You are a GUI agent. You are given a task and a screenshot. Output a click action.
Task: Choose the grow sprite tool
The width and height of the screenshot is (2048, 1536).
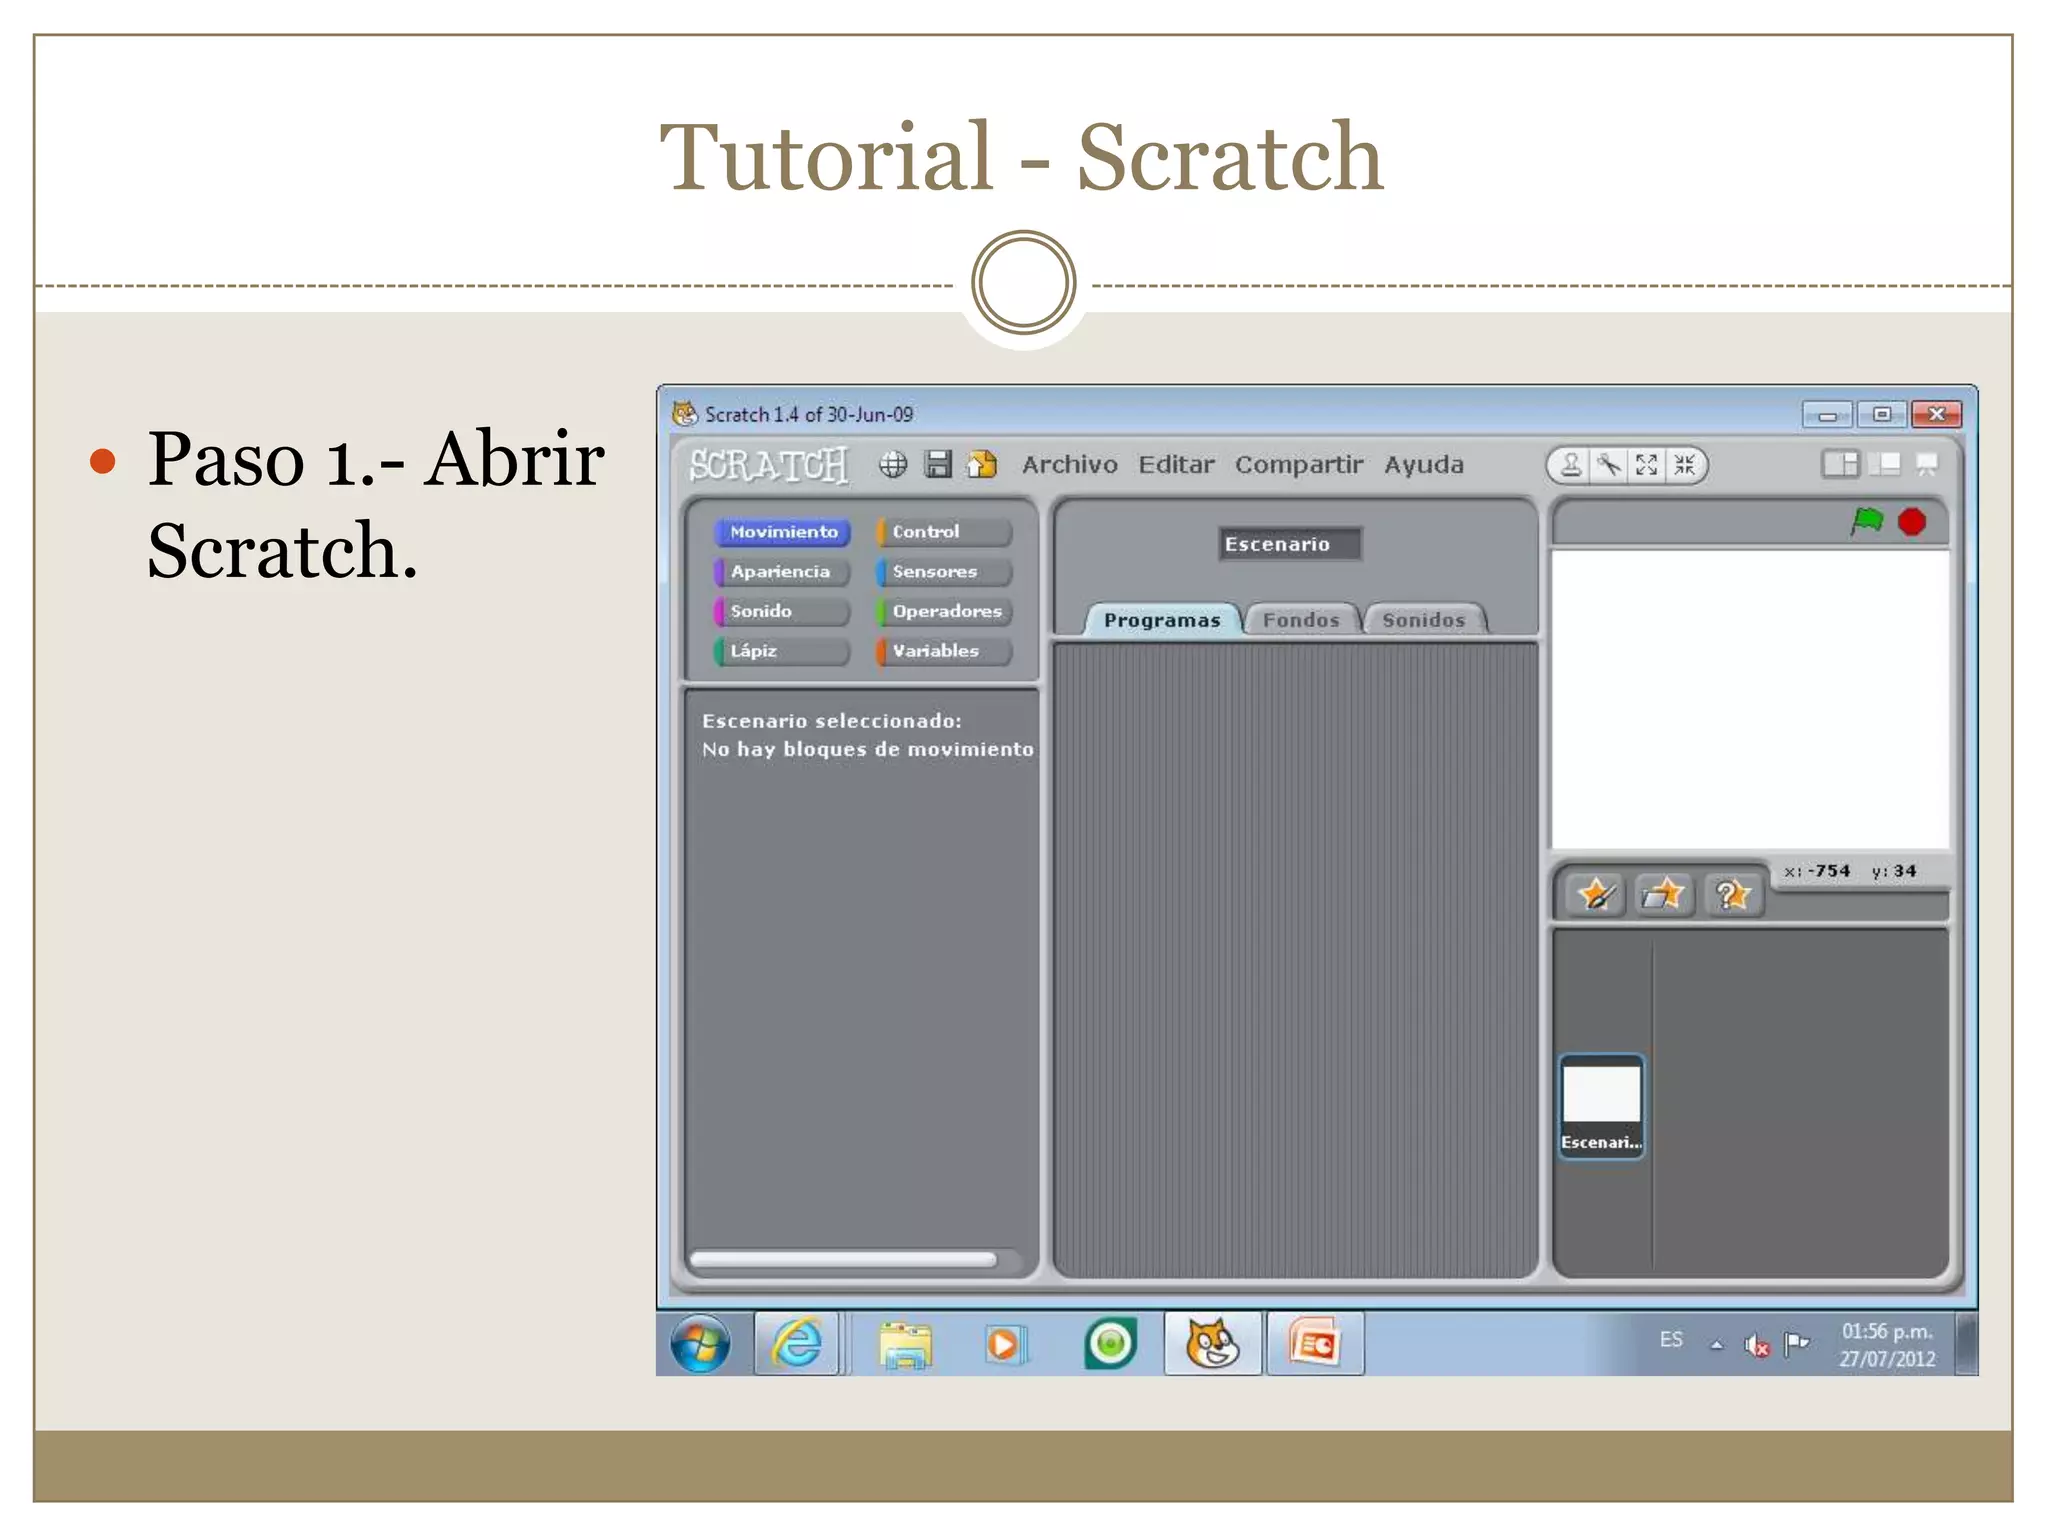1647,465
